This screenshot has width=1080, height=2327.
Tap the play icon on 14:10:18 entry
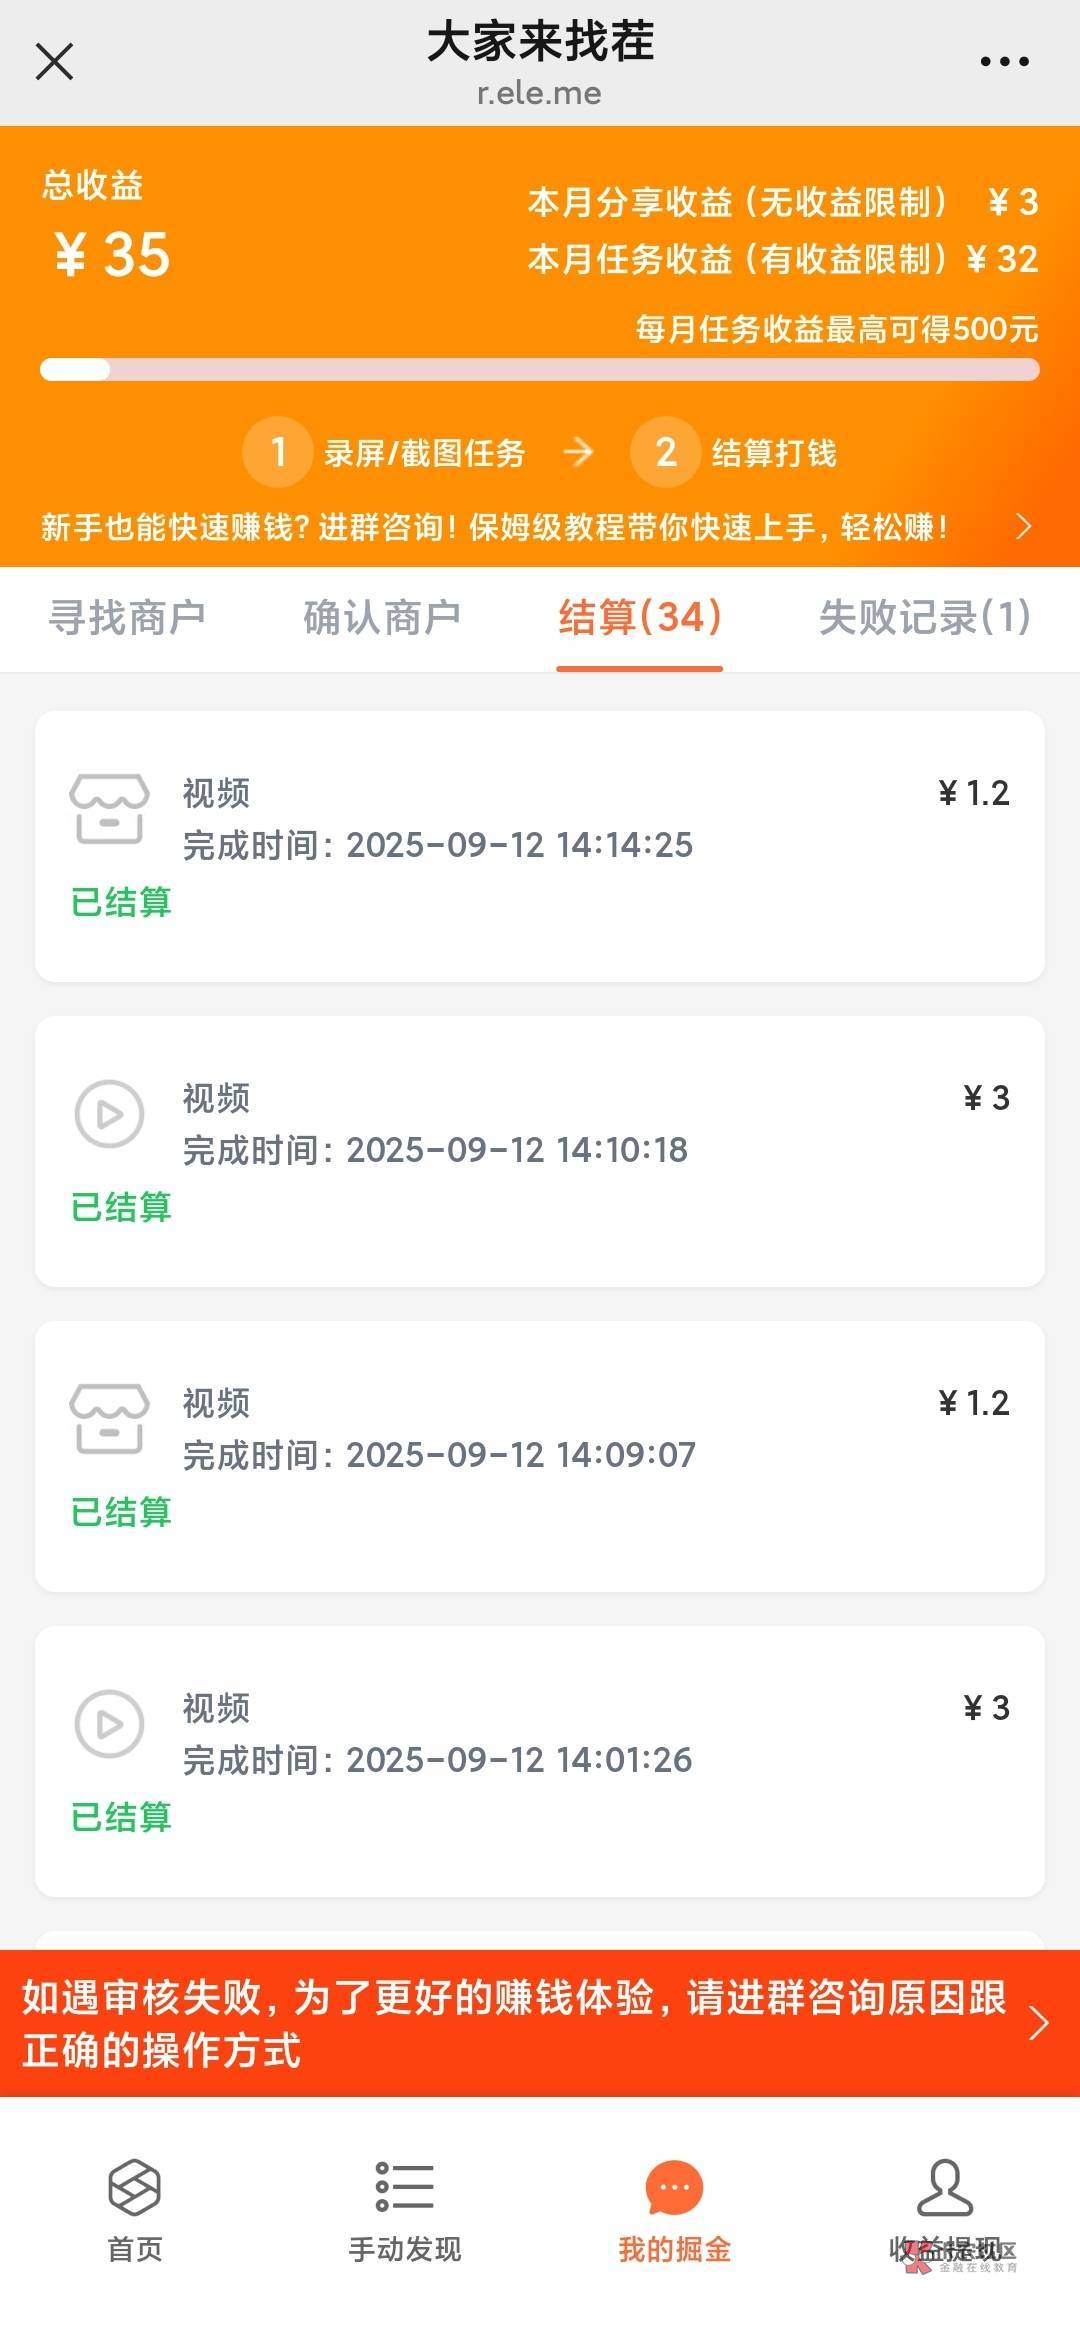click(109, 1113)
